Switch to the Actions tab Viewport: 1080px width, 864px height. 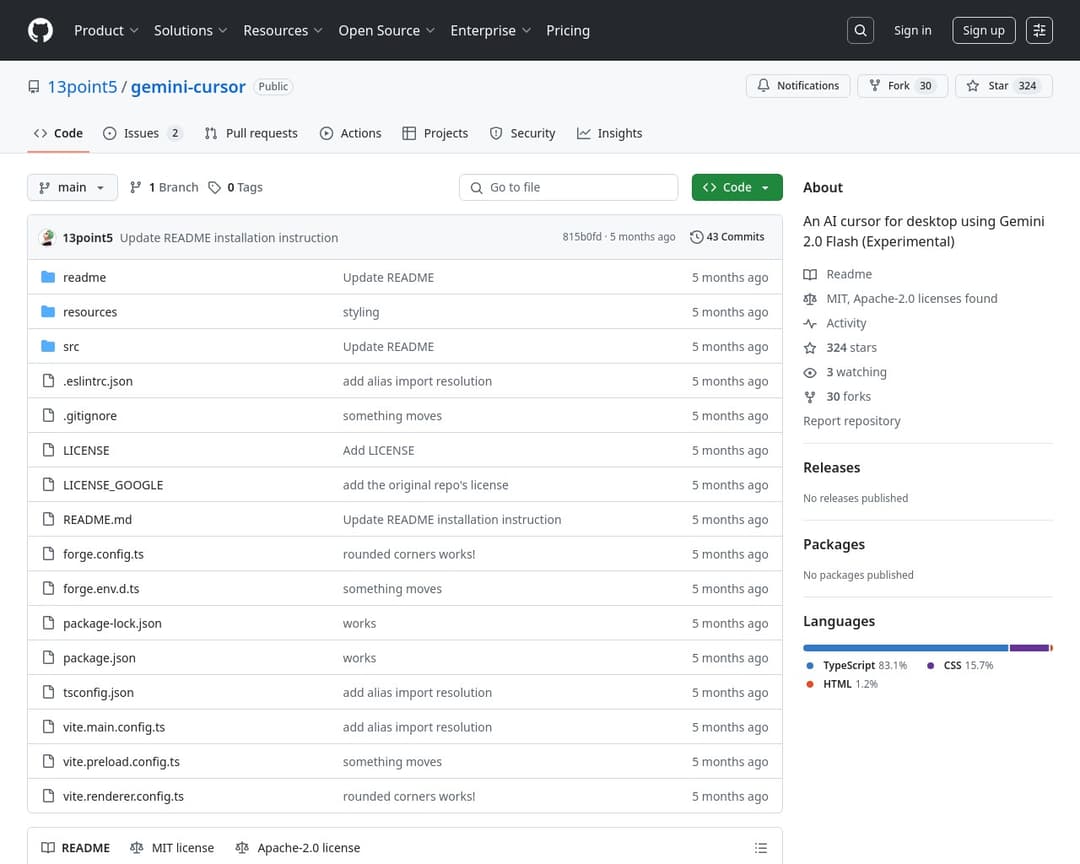(351, 133)
